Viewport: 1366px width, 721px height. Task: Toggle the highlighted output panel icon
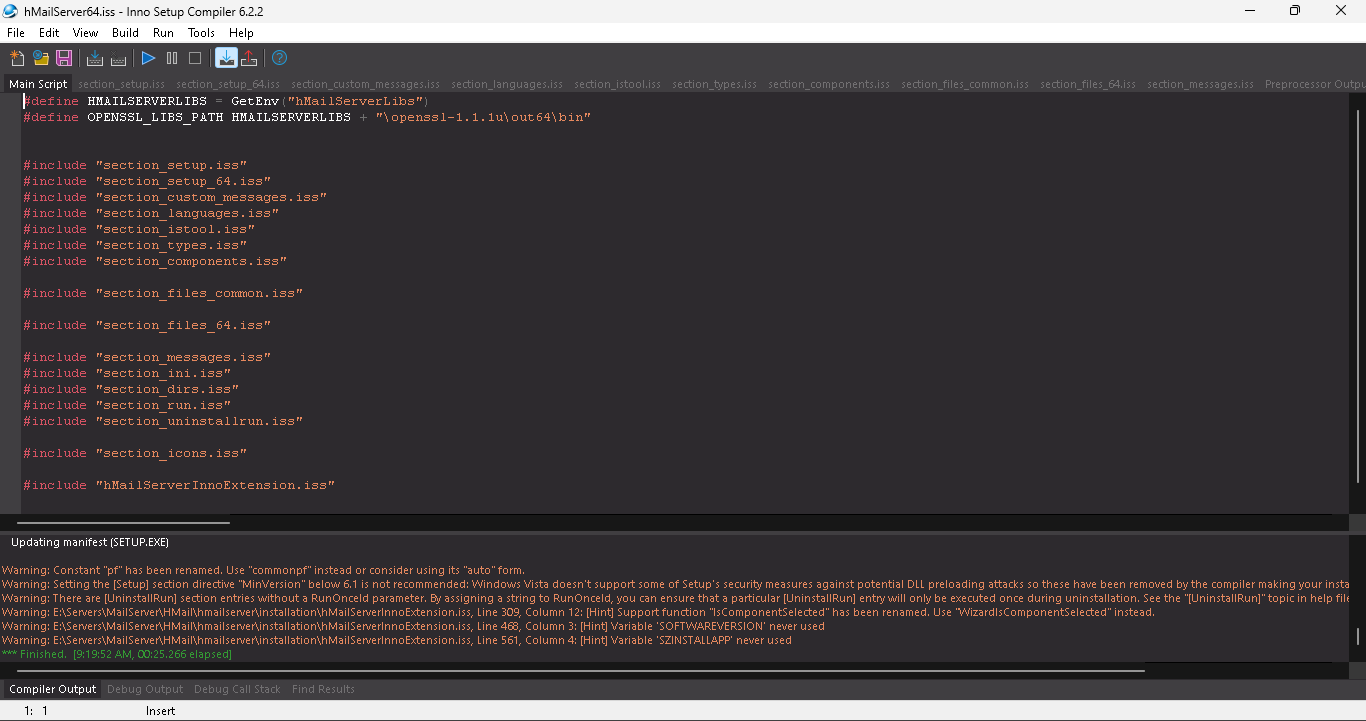point(226,58)
